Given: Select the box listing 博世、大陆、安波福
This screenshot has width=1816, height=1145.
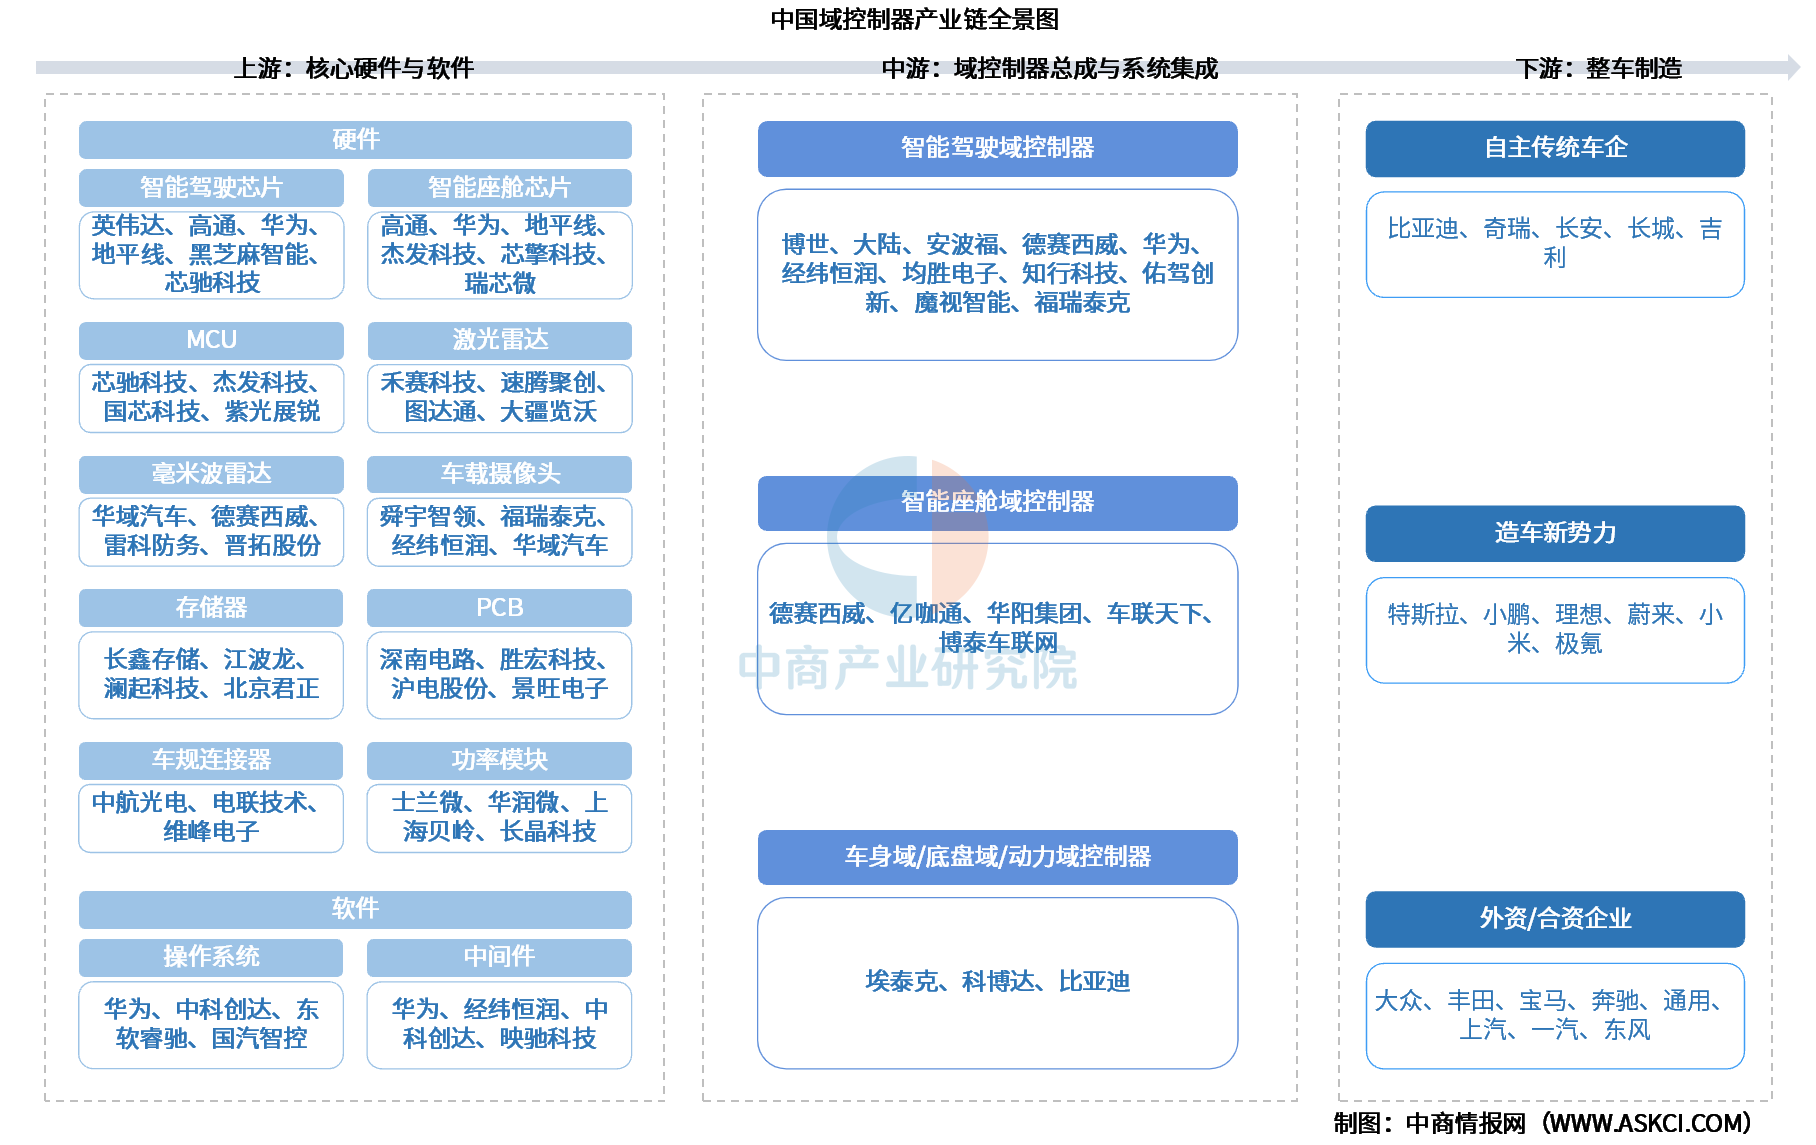Looking at the screenshot, I should (998, 275).
